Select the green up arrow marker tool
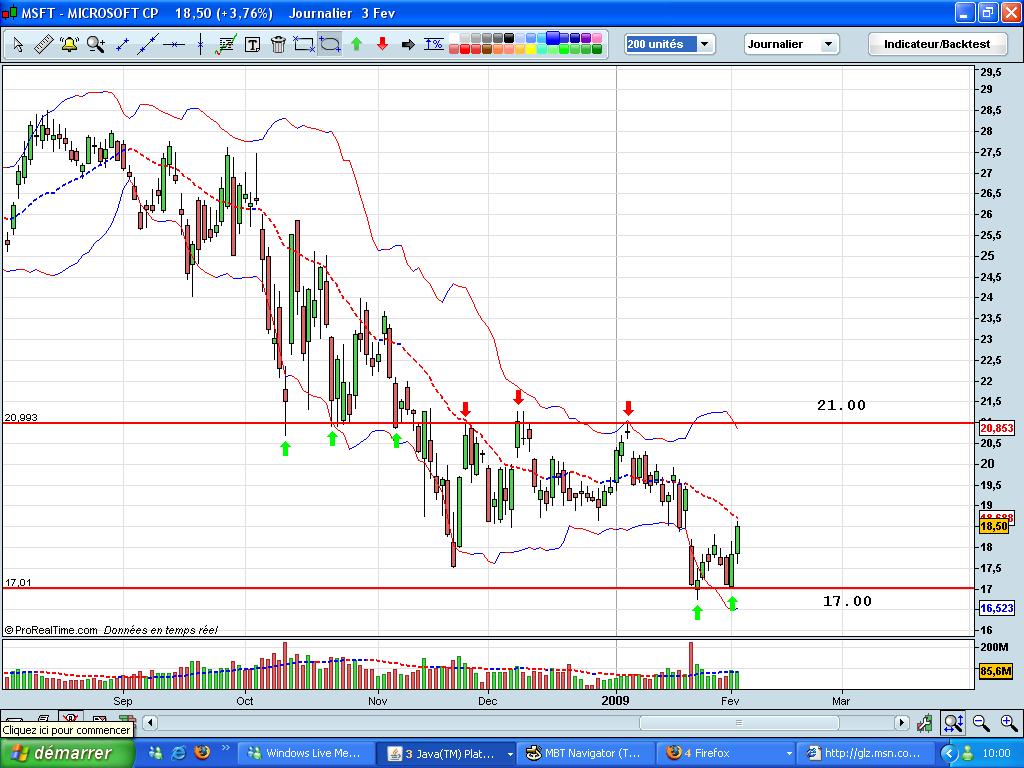This screenshot has width=1024, height=768. click(x=357, y=44)
